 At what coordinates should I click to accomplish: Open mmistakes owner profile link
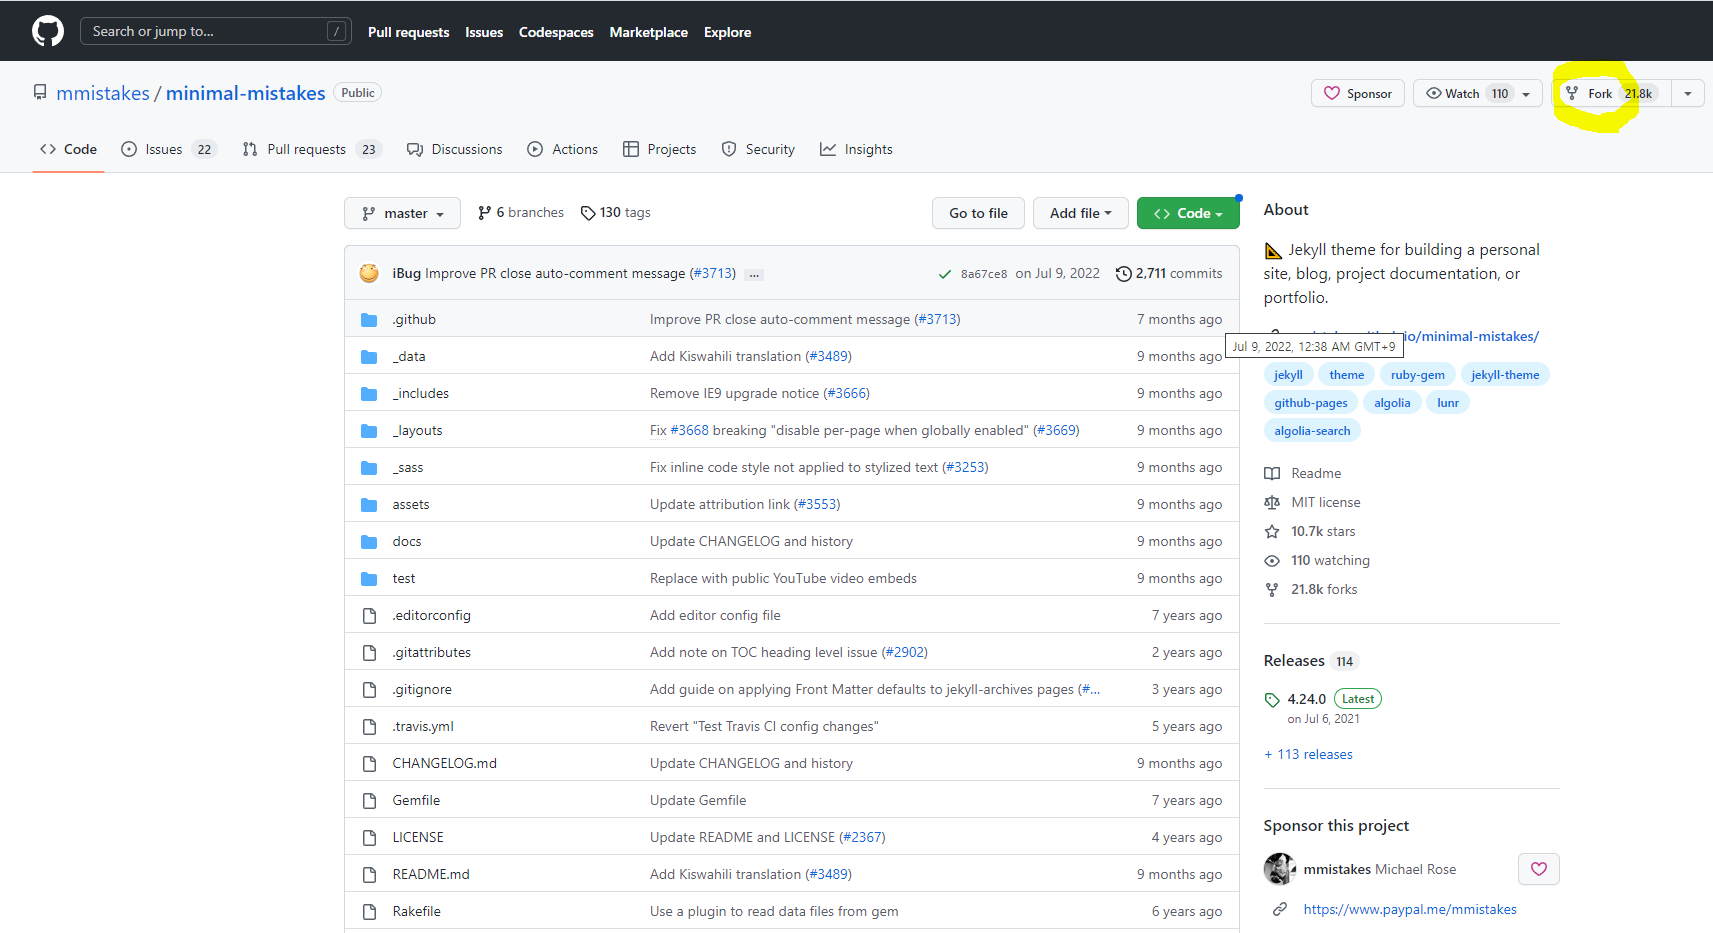103,93
